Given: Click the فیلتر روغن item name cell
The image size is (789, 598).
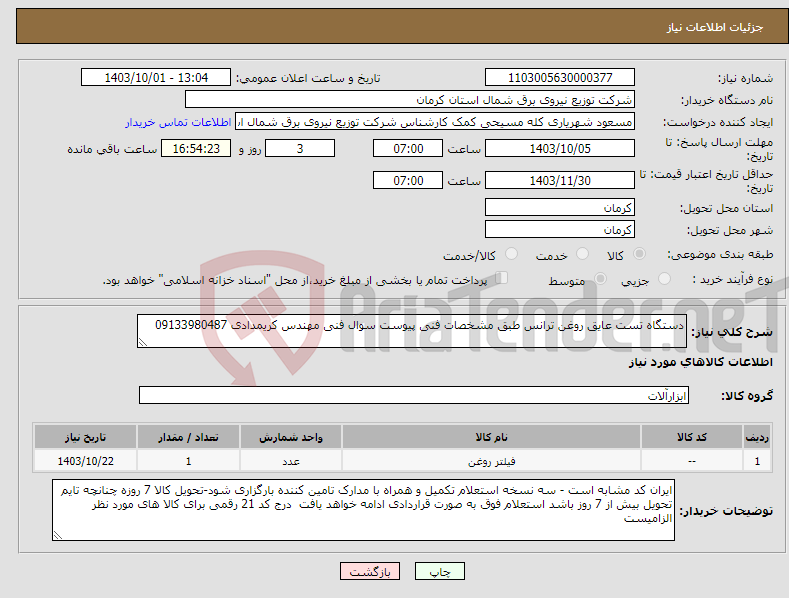Looking at the screenshot, I should point(491,461).
